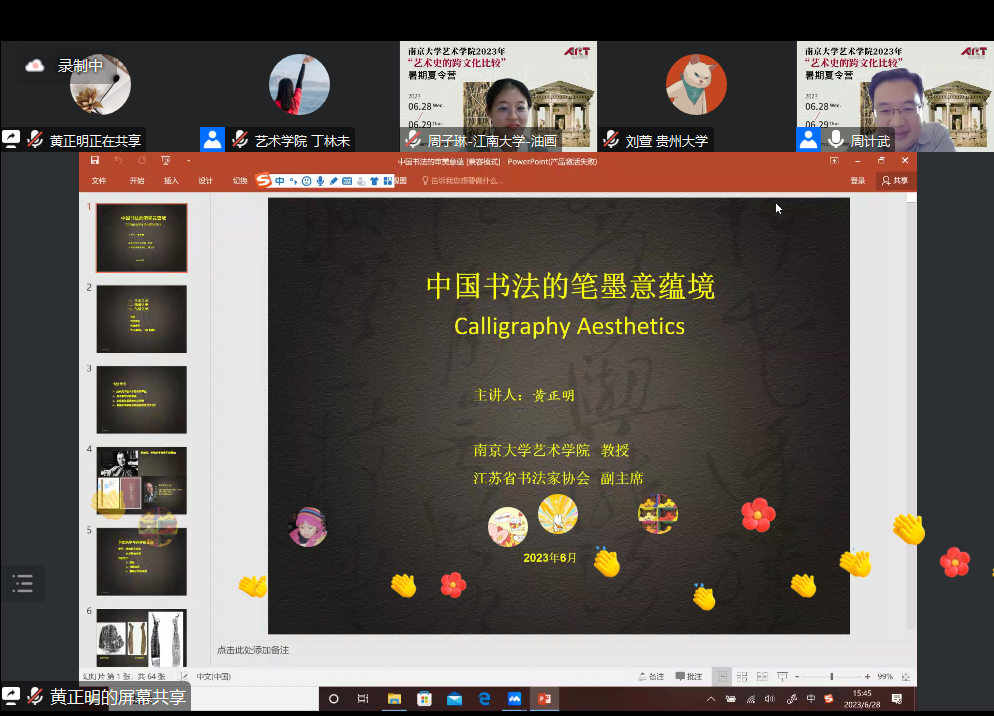Open the Quick Access Toolbar customize dropdown
This screenshot has height=716, width=994.
click(188, 161)
